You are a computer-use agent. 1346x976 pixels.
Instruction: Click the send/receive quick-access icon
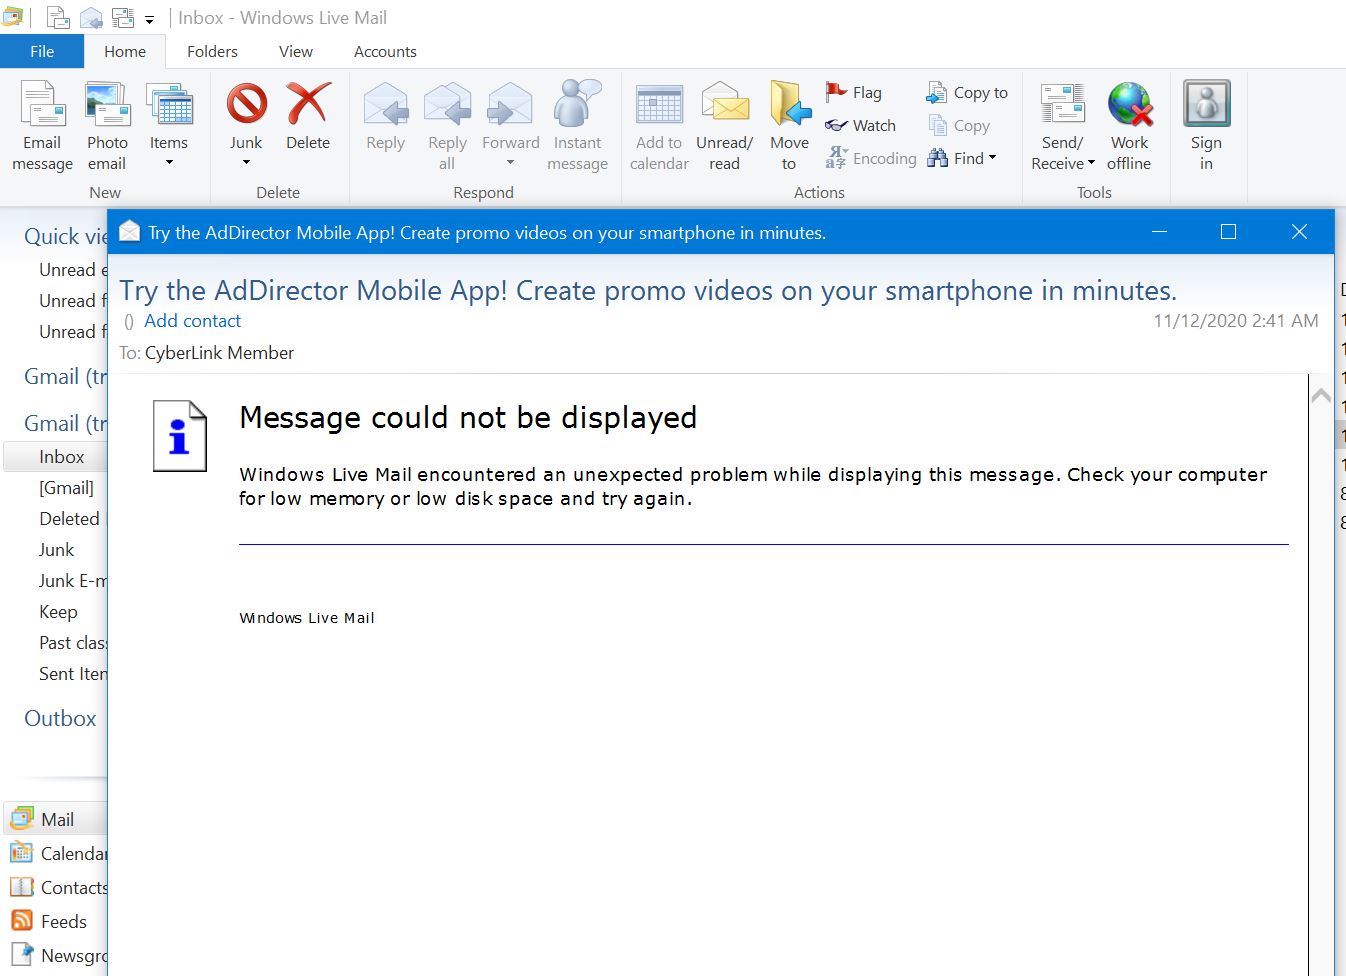[x=123, y=18]
